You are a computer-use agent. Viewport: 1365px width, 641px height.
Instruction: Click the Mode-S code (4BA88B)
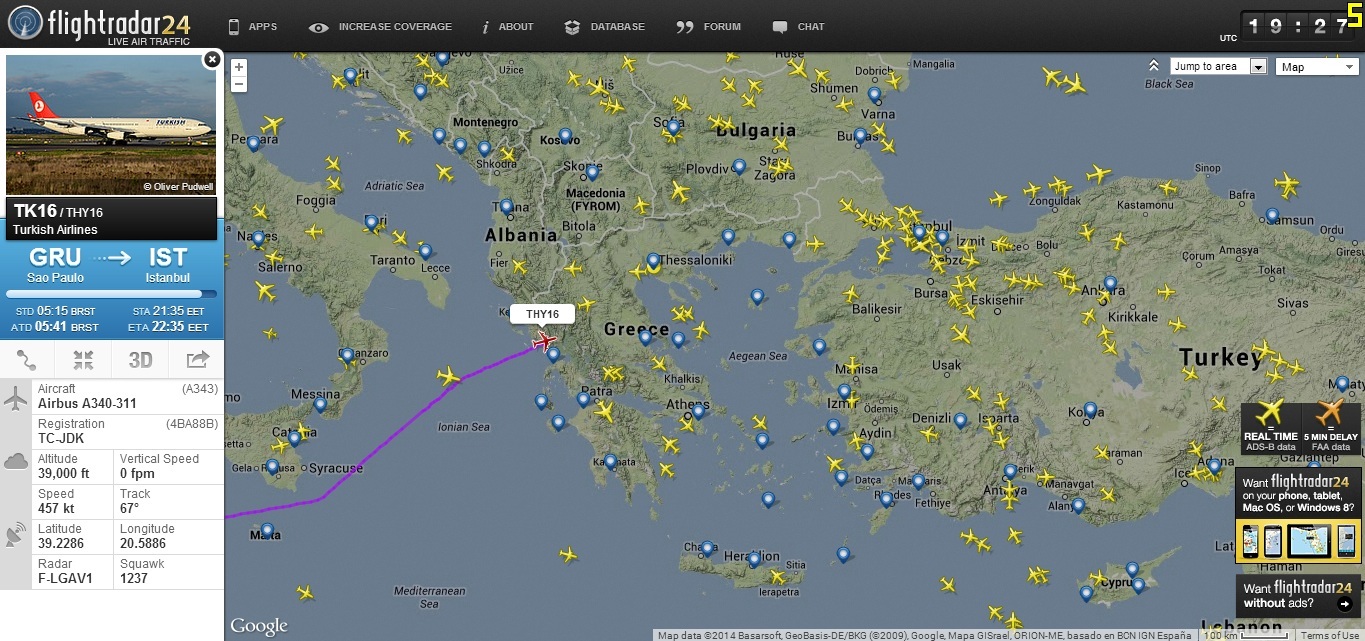[191, 423]
